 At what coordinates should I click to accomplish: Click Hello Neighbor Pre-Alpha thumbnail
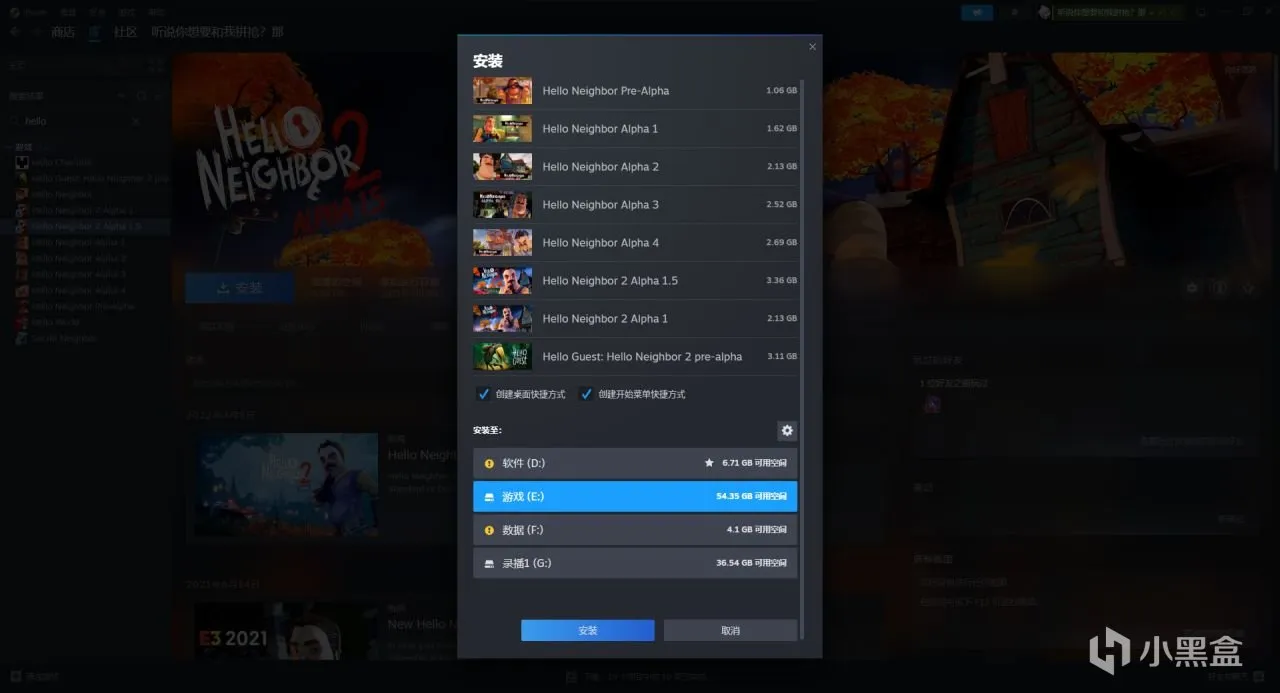pos(502,90)
